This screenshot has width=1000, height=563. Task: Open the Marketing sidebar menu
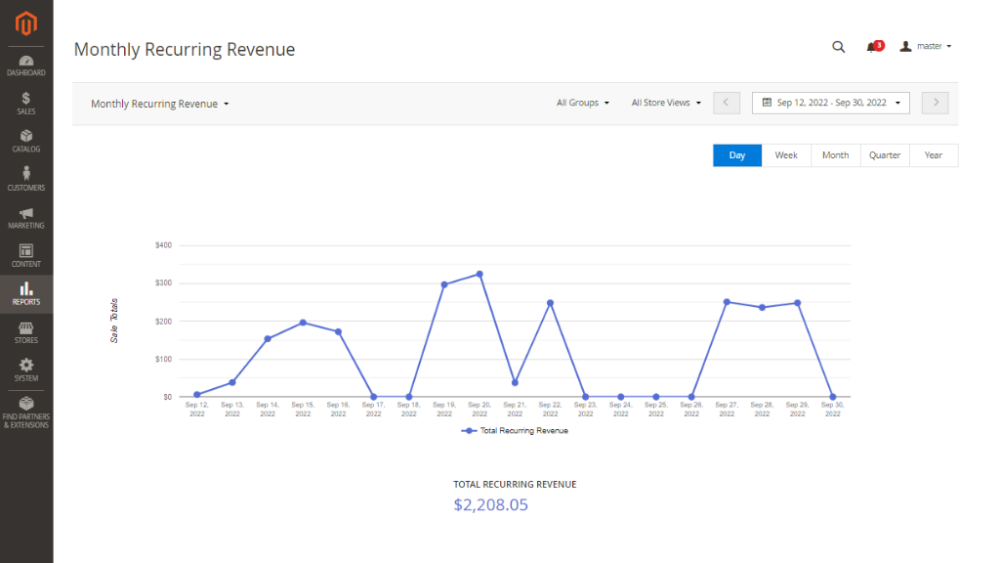tap(26, 218)
